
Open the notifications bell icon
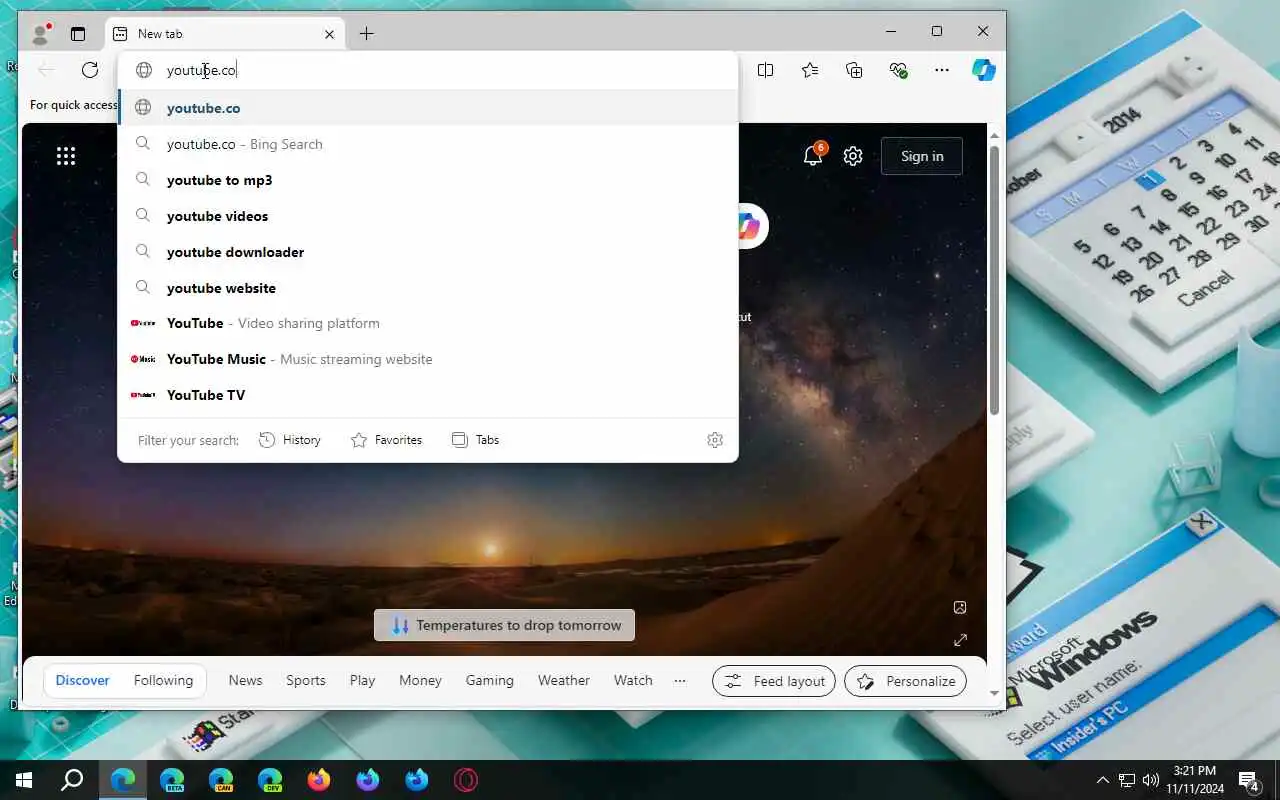tap(814, 155)
